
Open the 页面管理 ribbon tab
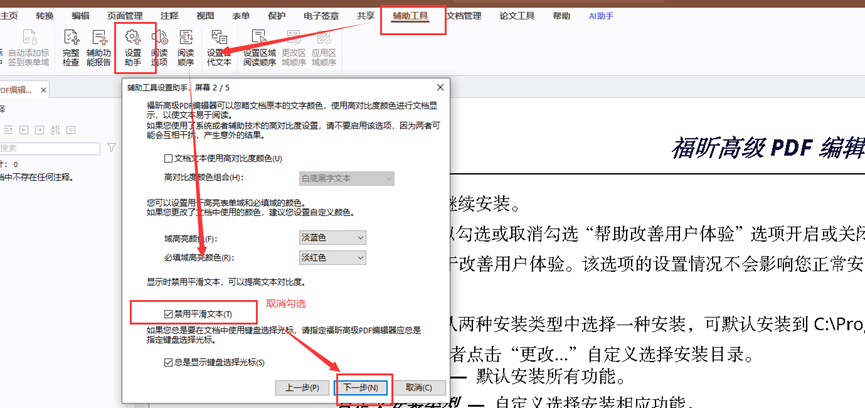pos(124,17)
